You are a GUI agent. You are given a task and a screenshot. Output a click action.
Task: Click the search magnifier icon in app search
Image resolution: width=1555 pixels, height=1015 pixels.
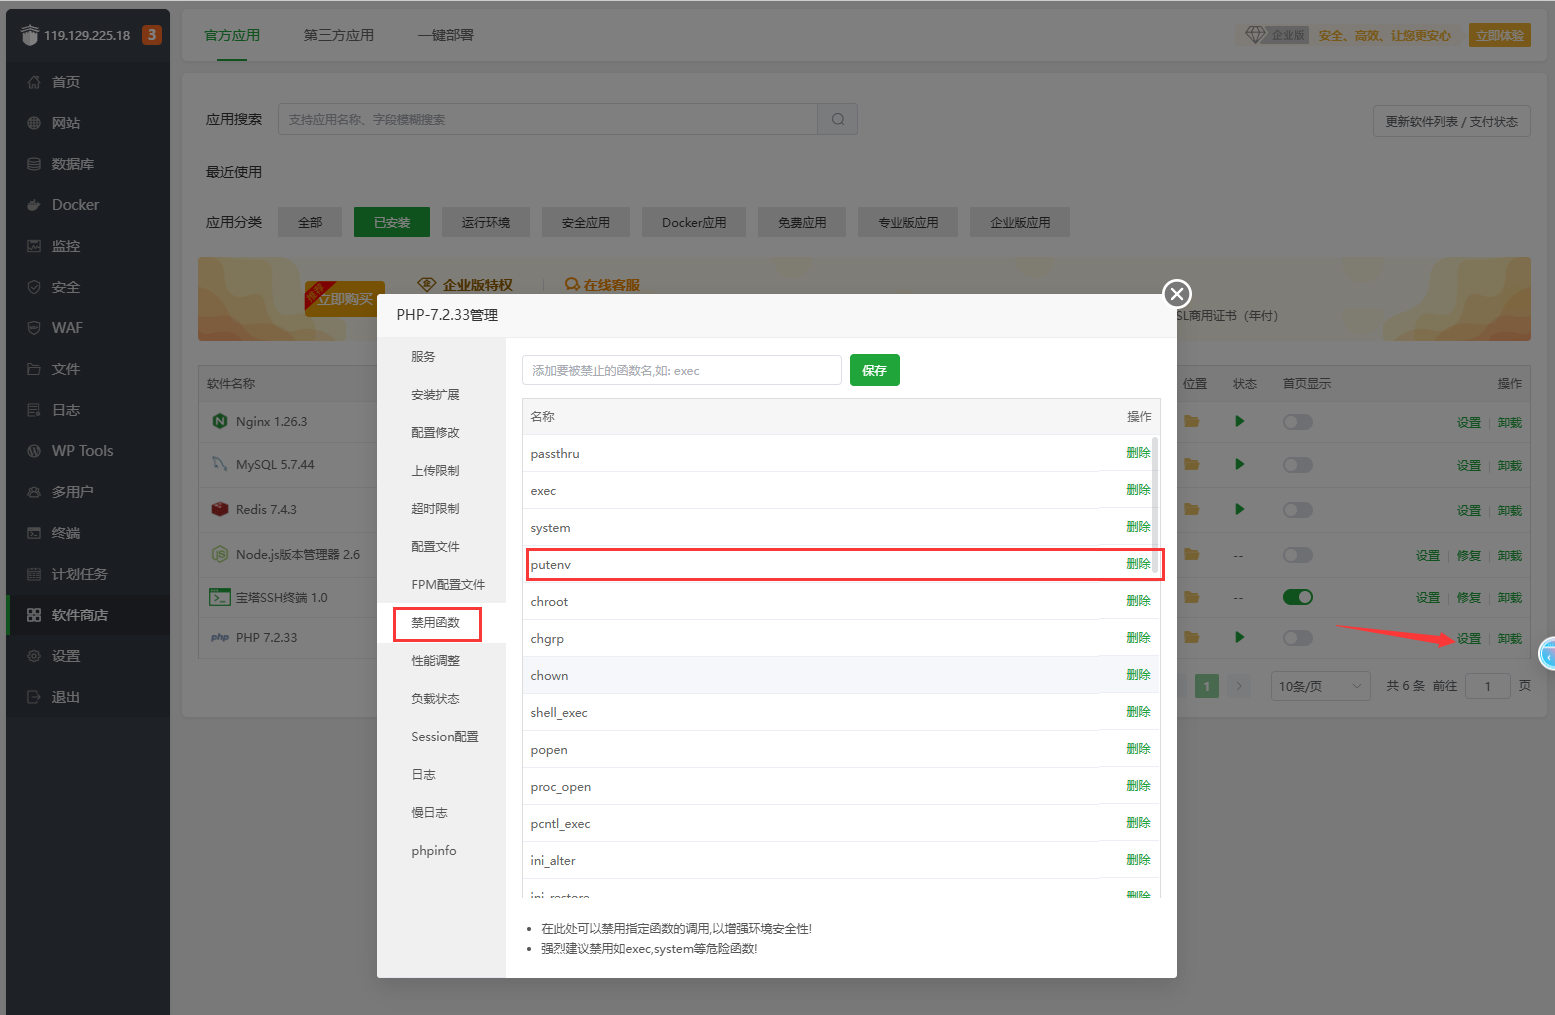pos(838,119)
